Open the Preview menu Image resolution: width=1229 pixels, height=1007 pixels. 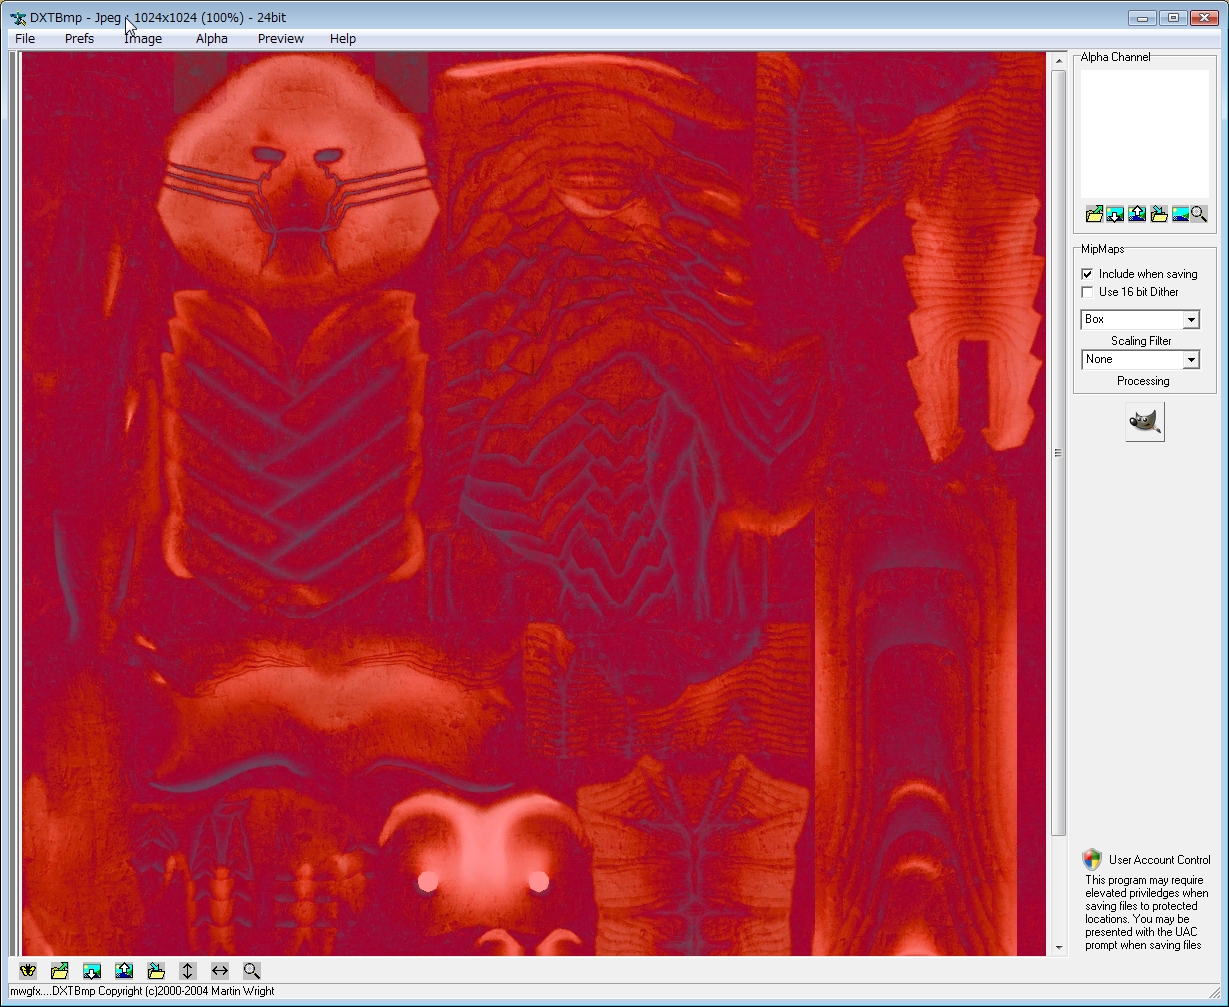281,39
